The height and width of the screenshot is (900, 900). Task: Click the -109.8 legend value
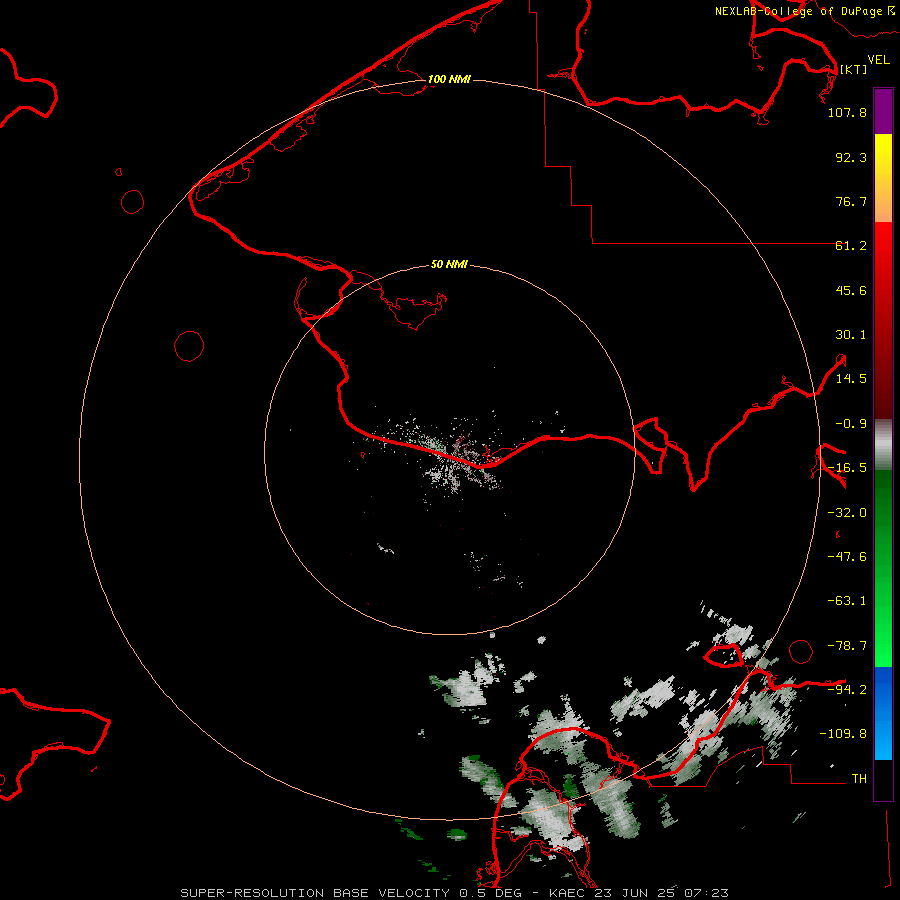(x=843, y=734)
